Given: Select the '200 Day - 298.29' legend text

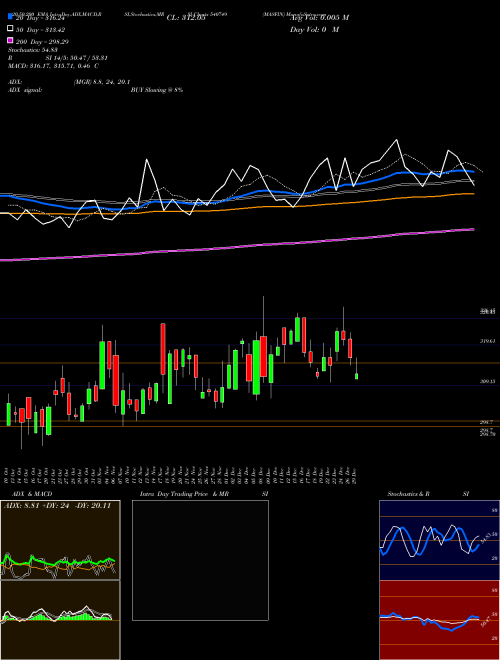Looking at the screenshot, I should (x=42, y=42).
